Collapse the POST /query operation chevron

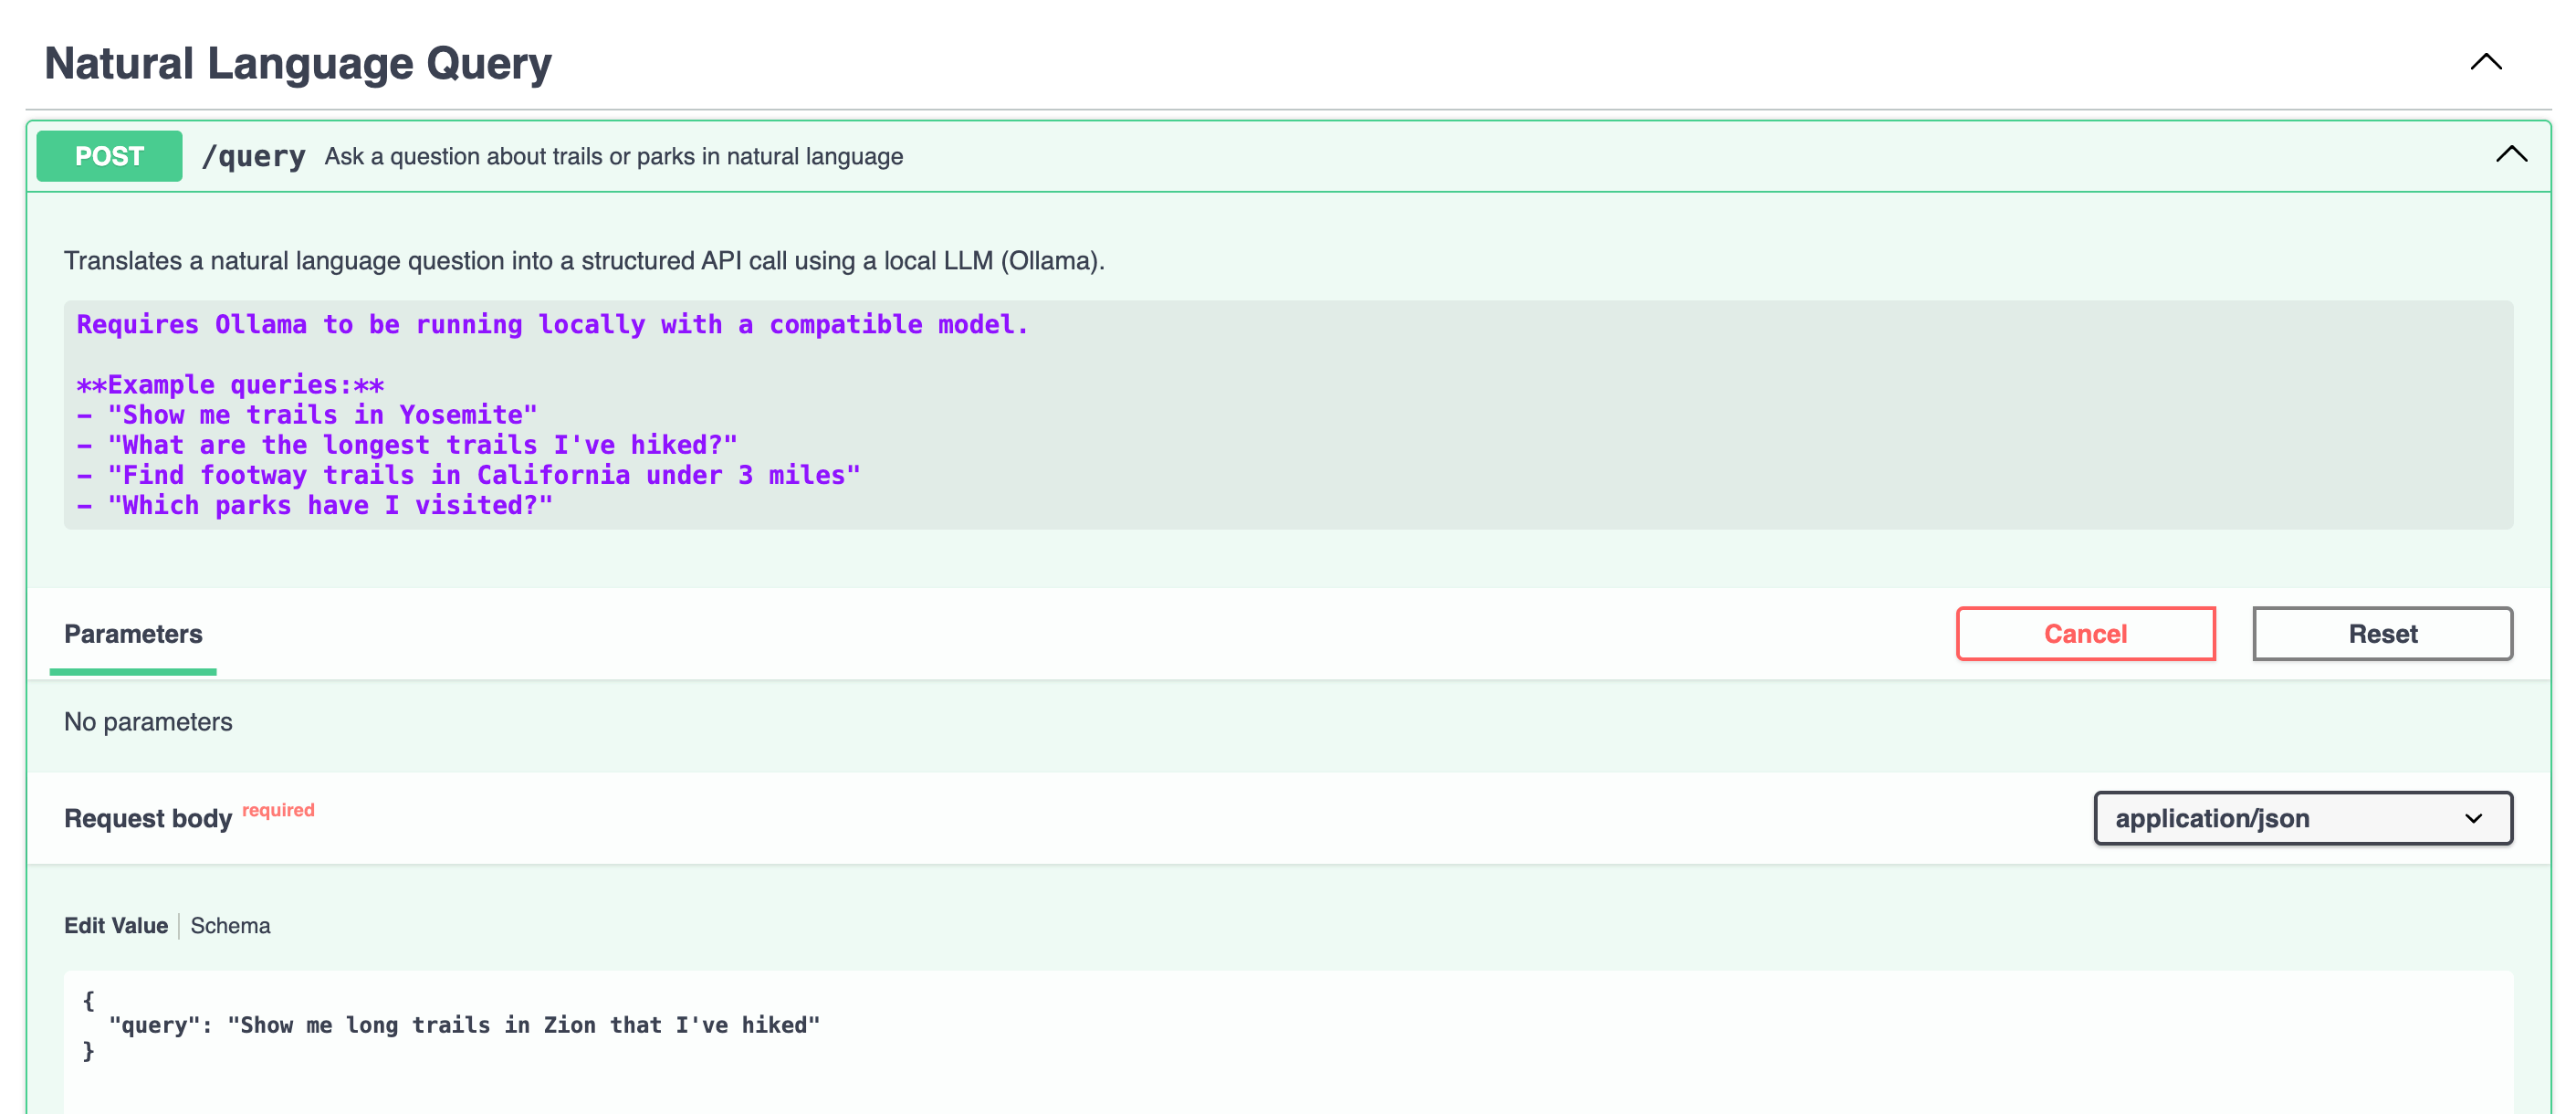click(2510, 155)
